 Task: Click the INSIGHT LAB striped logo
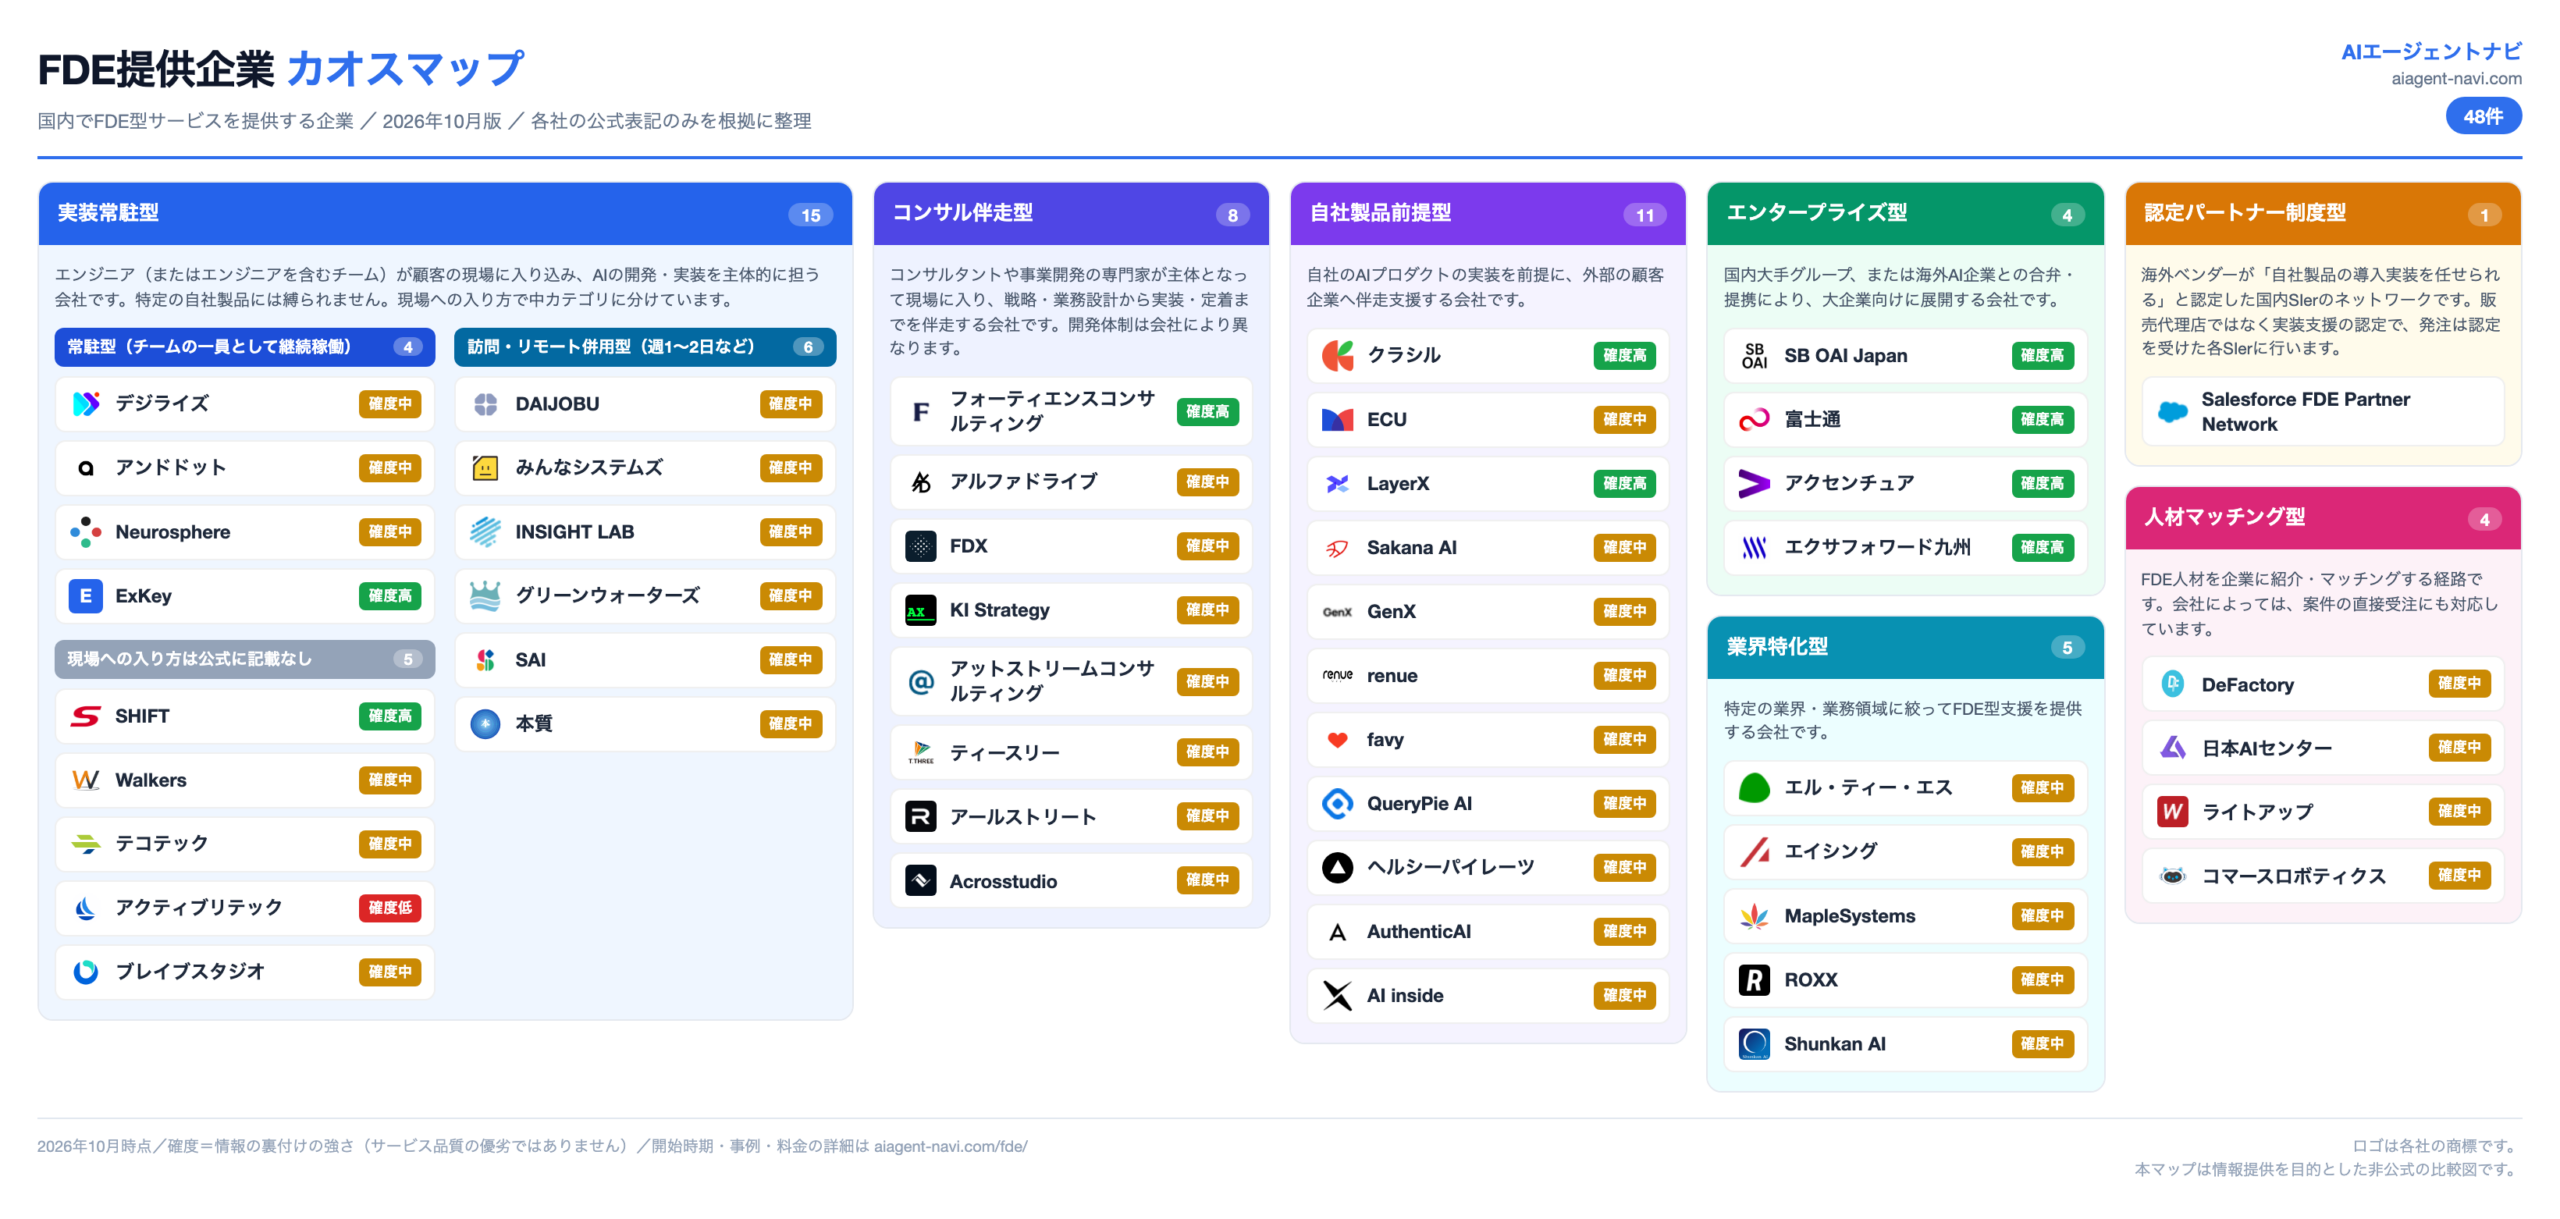click(486, 532)
